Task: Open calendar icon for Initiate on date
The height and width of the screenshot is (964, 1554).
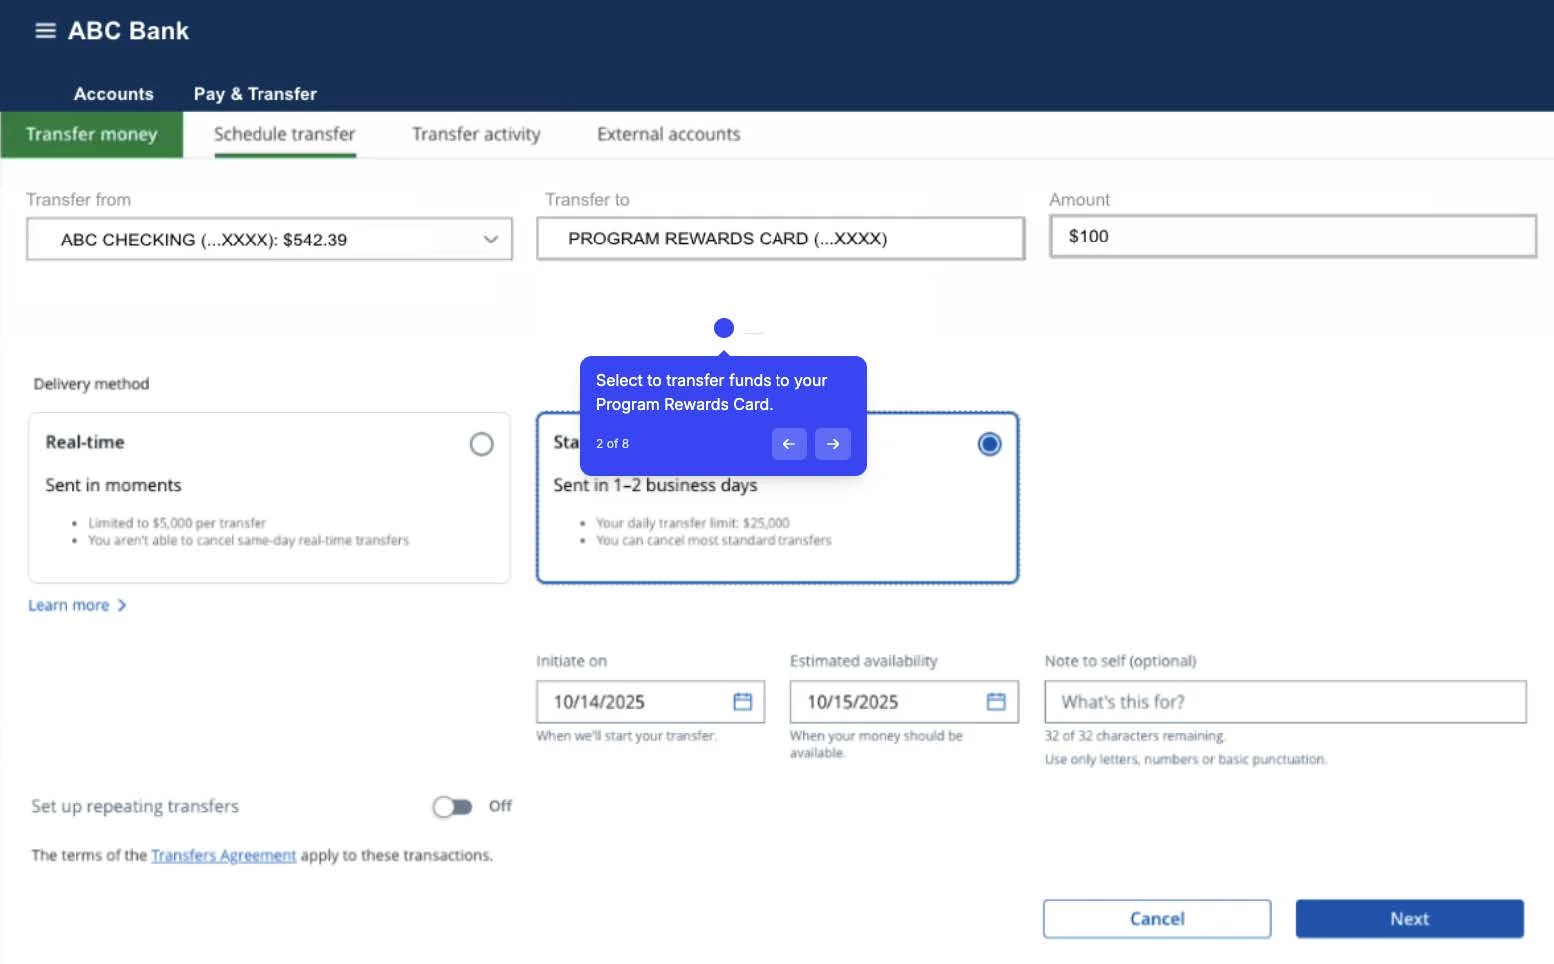Action: (743, 702)
